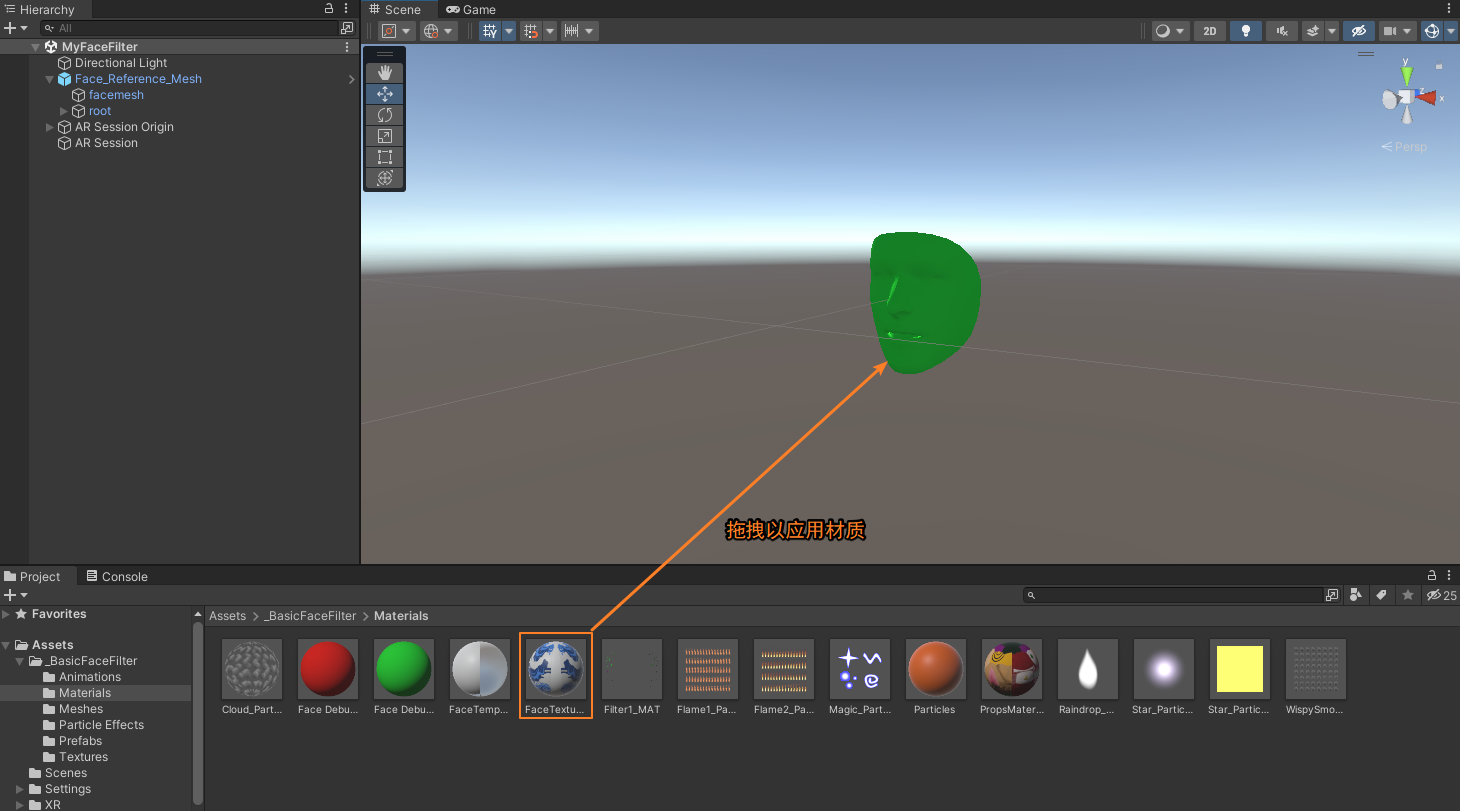Toggle scene visibility of hidden objects

[1359, 31]
